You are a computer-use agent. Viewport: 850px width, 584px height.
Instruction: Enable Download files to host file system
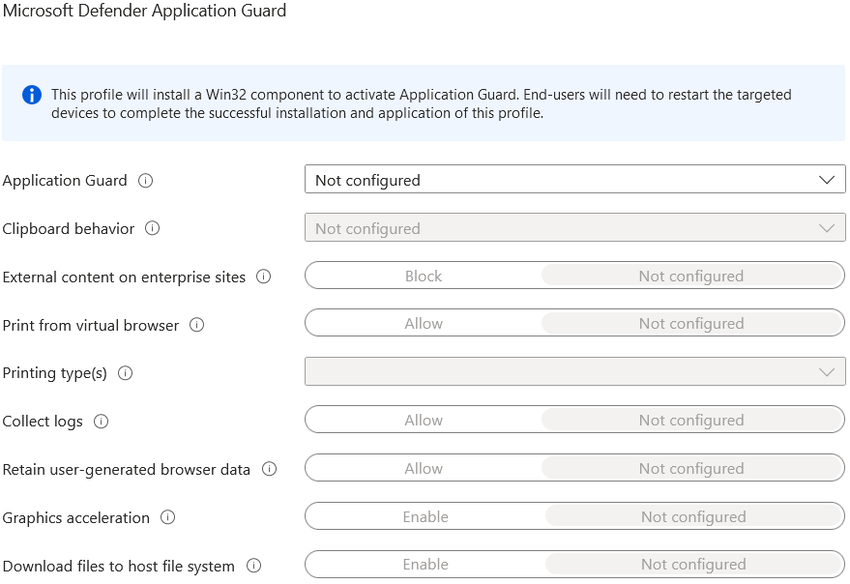pyautogui.click(x=425, y=564)
